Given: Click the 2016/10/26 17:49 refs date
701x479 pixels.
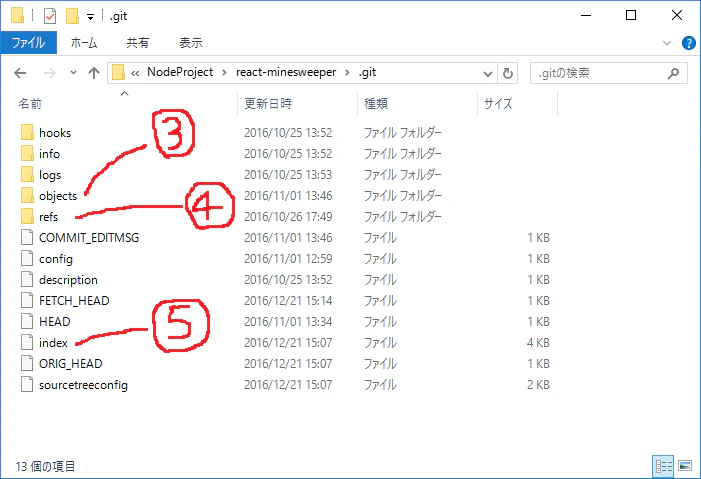Looking at the screenshot, I should (288, 216).
